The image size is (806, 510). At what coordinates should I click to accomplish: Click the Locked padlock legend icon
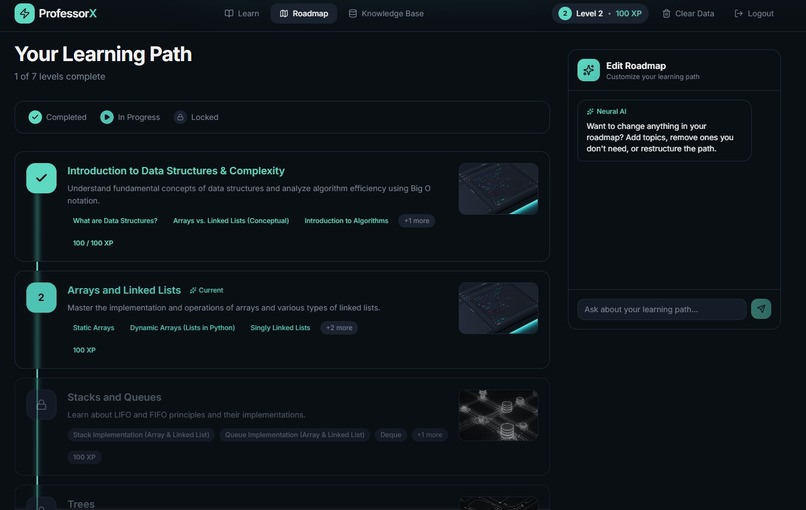180,117
